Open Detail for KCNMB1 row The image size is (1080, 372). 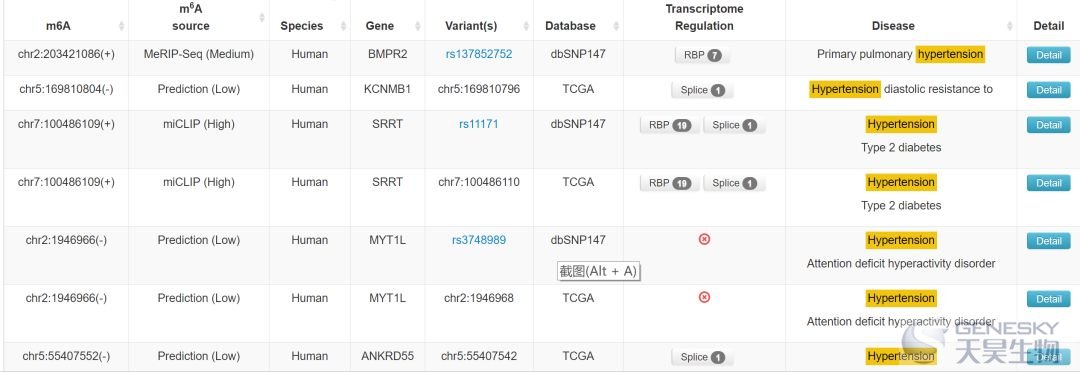(x=1048, y=90)
